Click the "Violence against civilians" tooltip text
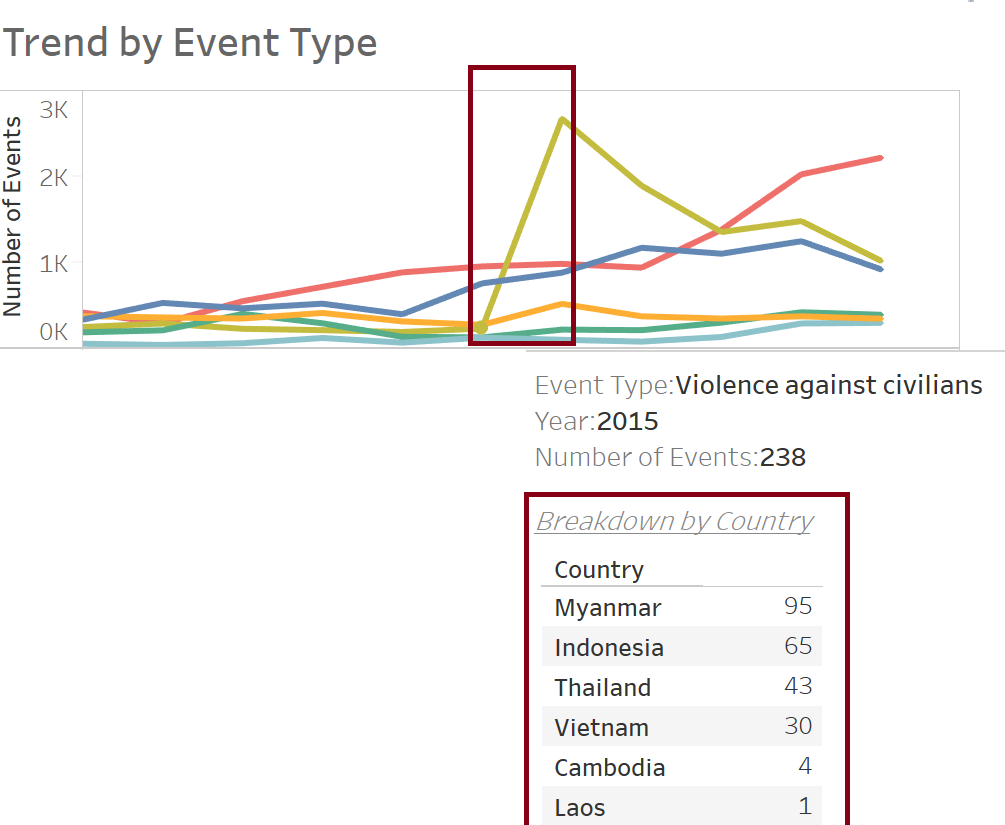The width and height of the screenshot is (1005, 825). click(828, 386)
